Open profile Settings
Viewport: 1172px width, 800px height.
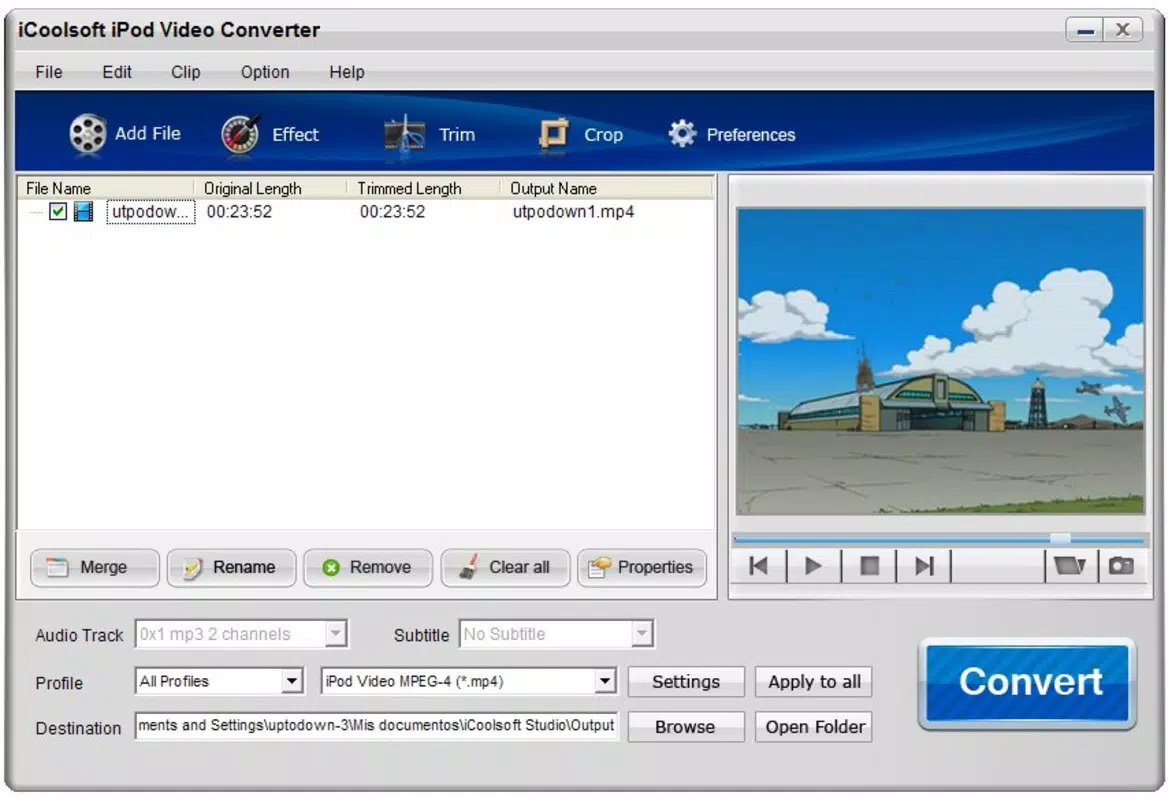(x=686, y=682)
